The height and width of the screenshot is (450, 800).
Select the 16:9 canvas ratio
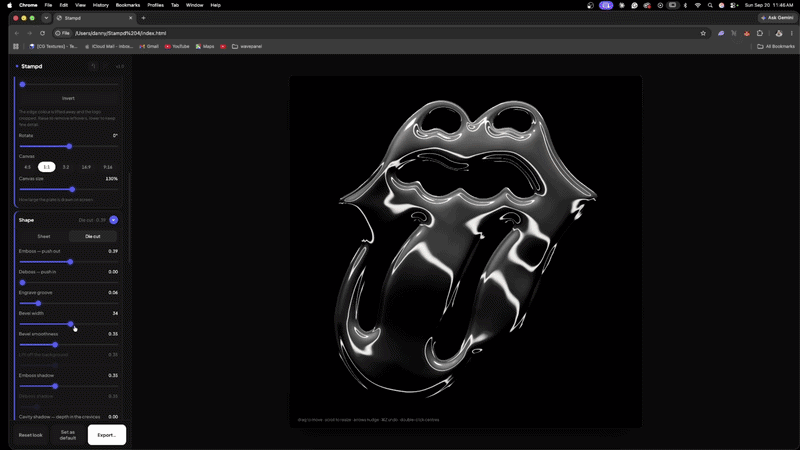[x=86, y=167]
